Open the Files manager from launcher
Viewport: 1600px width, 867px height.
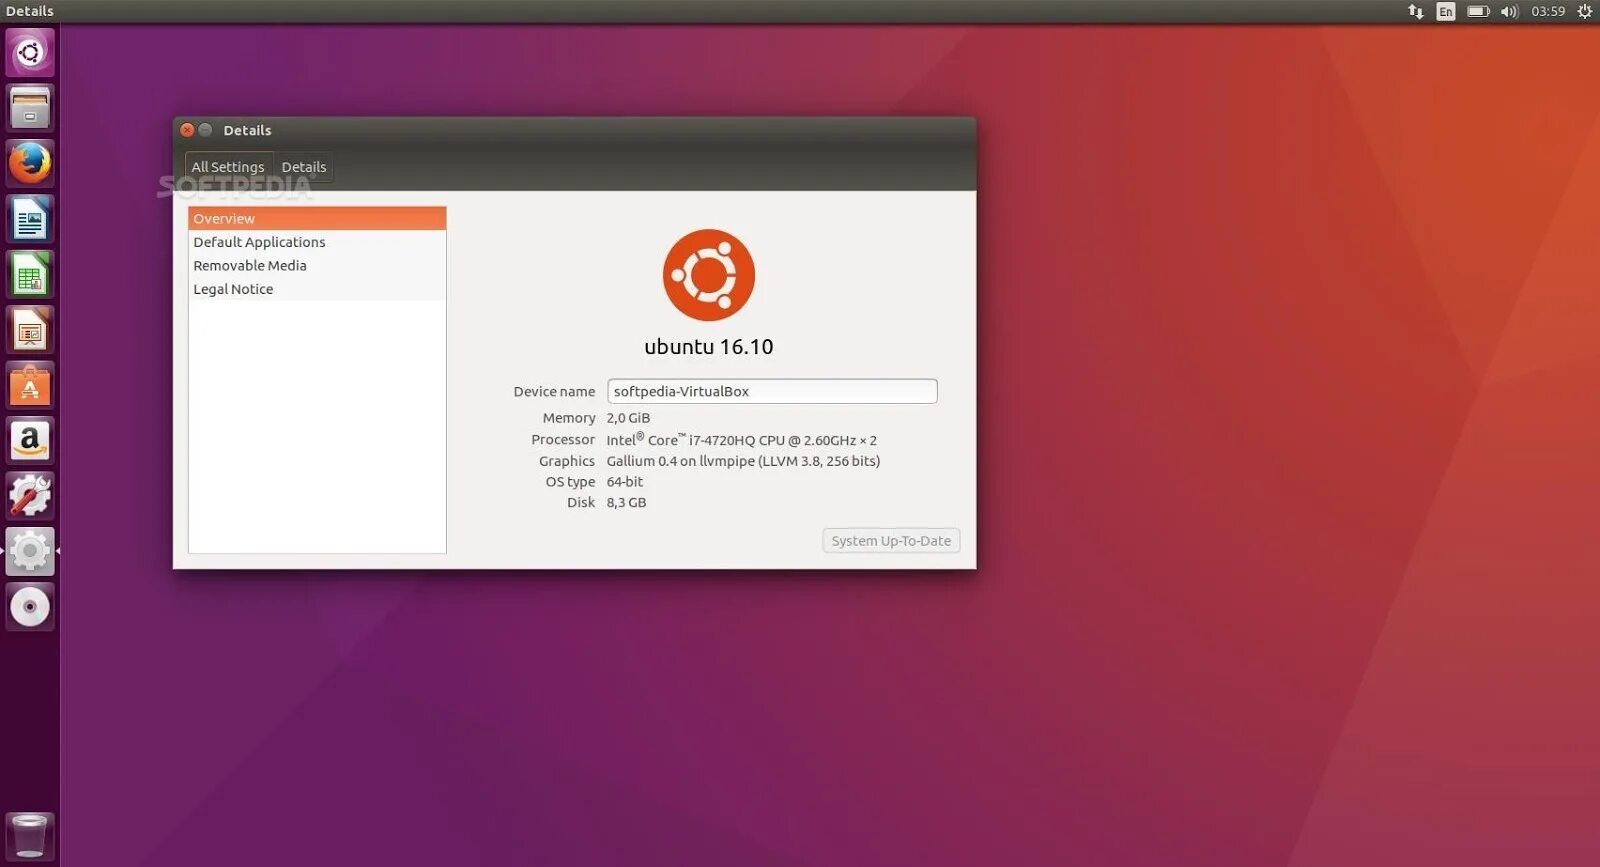click(x=30, y=107)
